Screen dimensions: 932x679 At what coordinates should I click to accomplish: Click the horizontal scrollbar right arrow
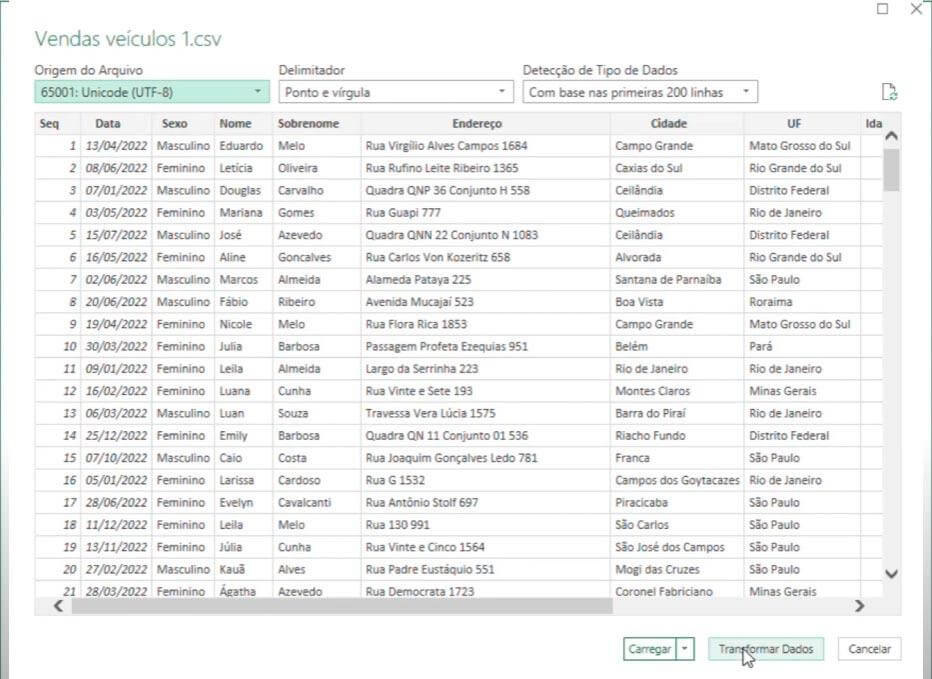[x=858, y=606]
